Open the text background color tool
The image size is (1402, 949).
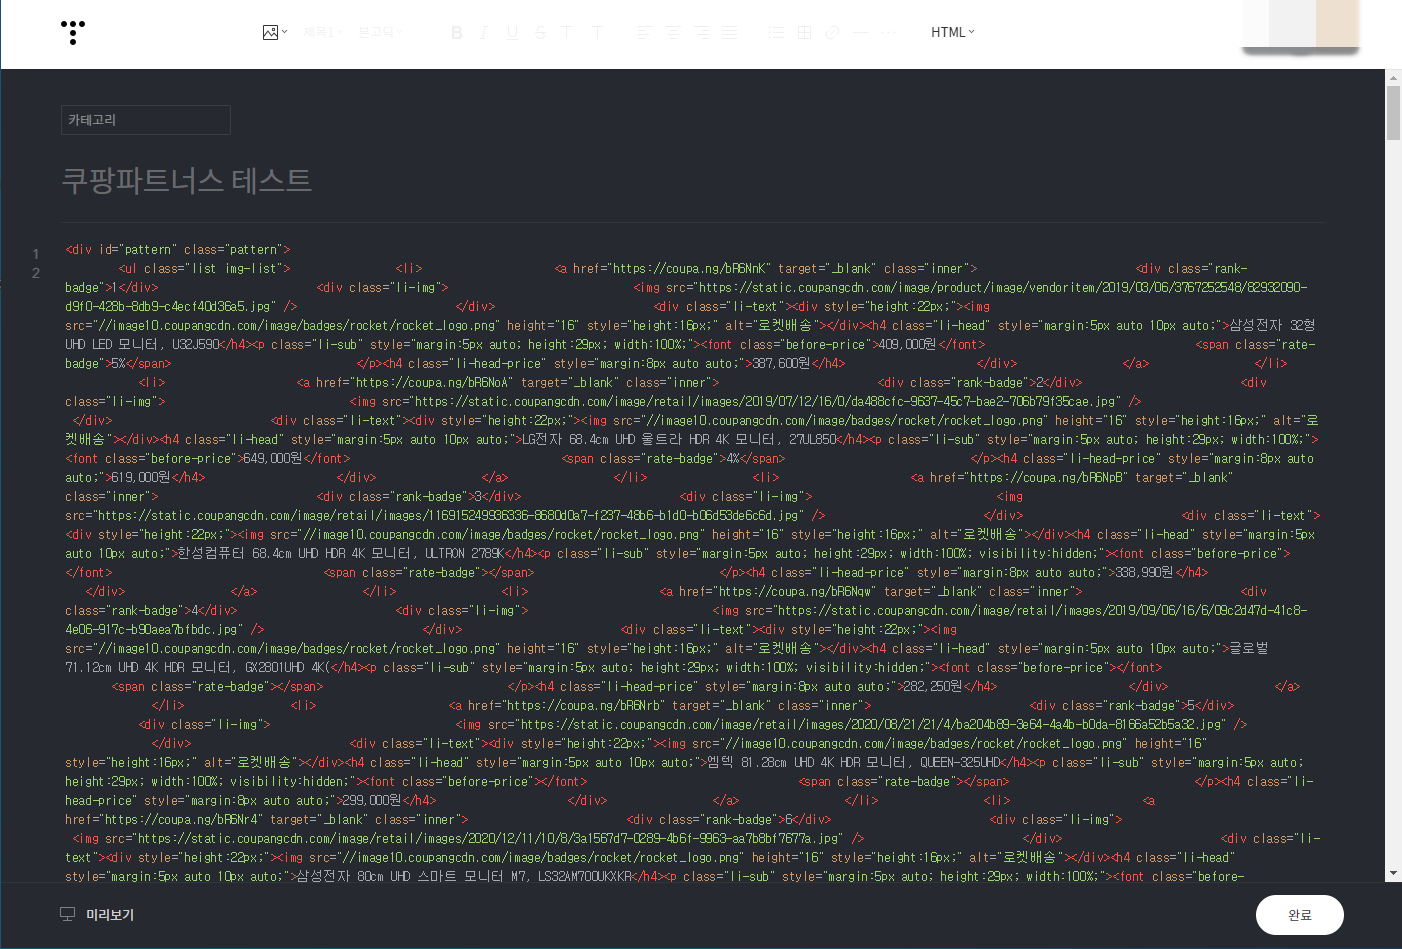[597, 32]
